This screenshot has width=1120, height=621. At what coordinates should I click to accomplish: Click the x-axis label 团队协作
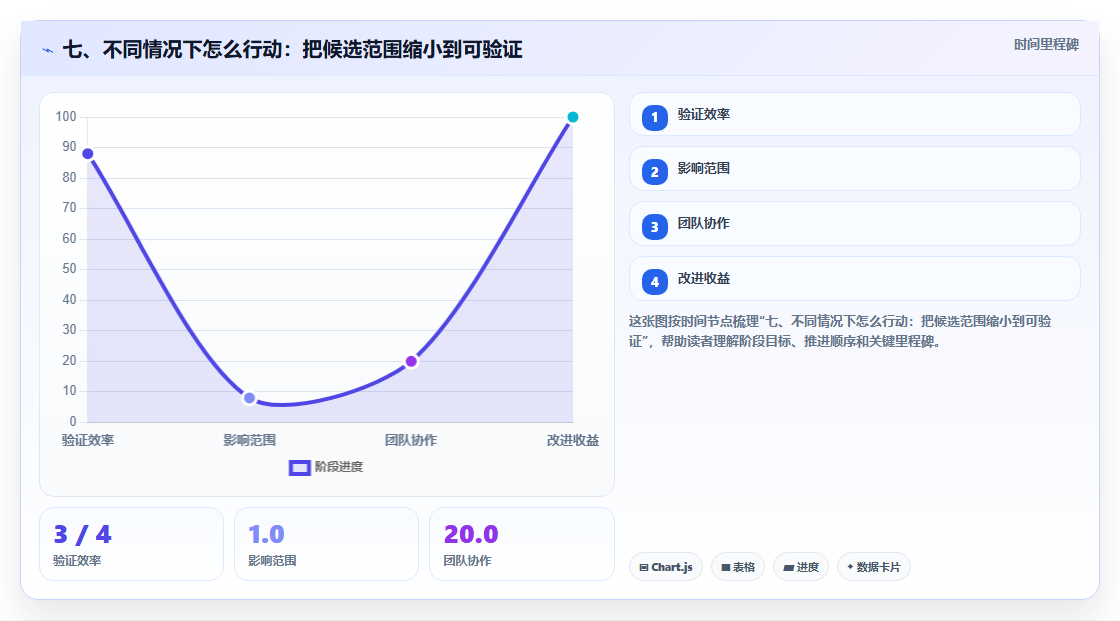click(411, 440)
